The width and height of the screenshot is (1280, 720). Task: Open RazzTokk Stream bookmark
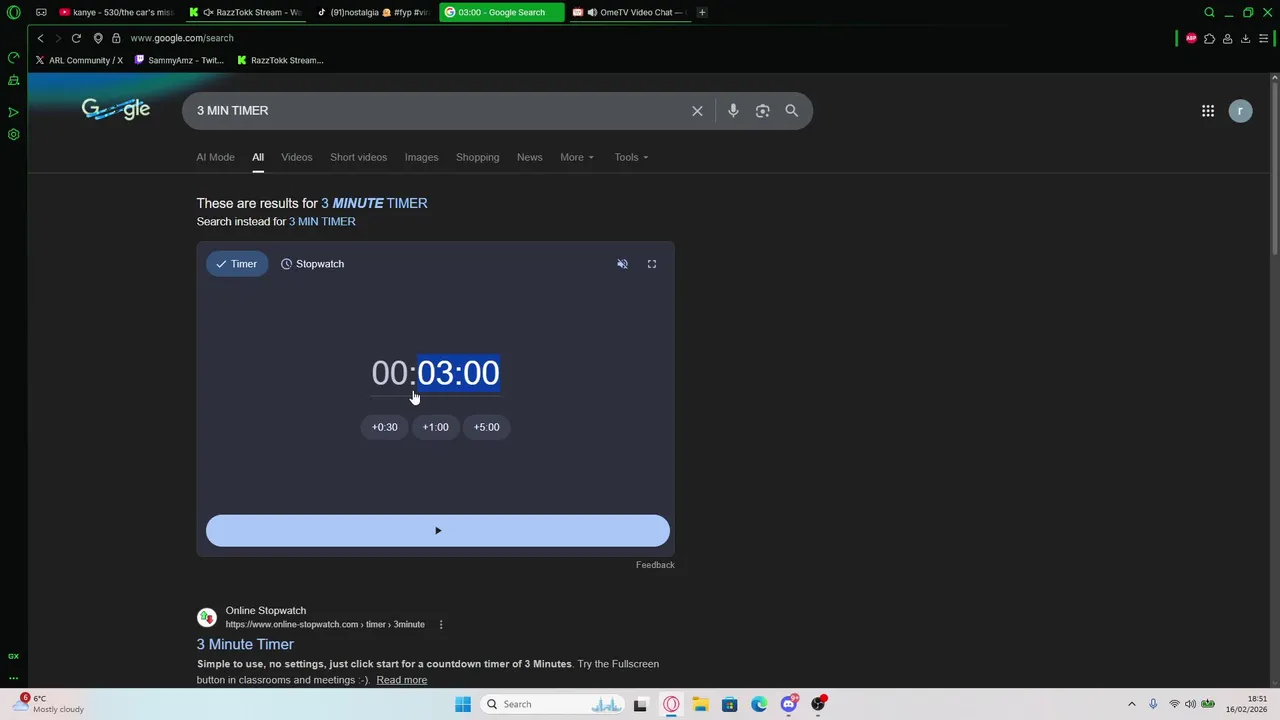tap(281, 60)
